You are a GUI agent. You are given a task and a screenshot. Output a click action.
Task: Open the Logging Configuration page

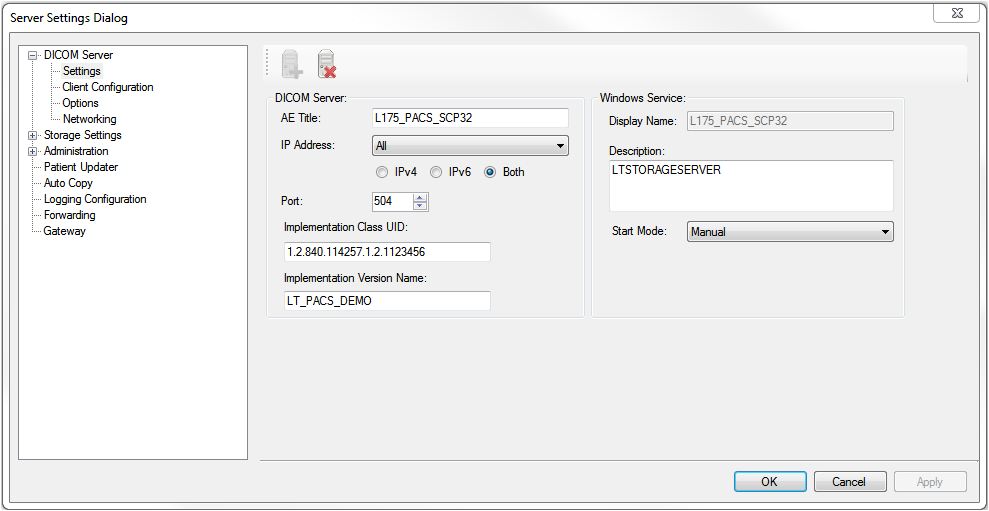tap(95, 199)
